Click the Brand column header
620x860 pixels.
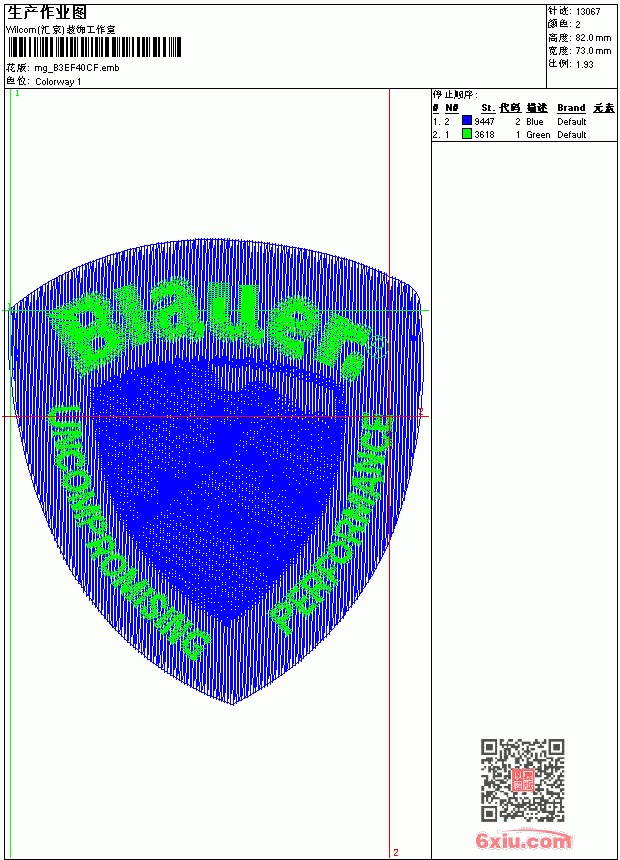pos(571,108)
